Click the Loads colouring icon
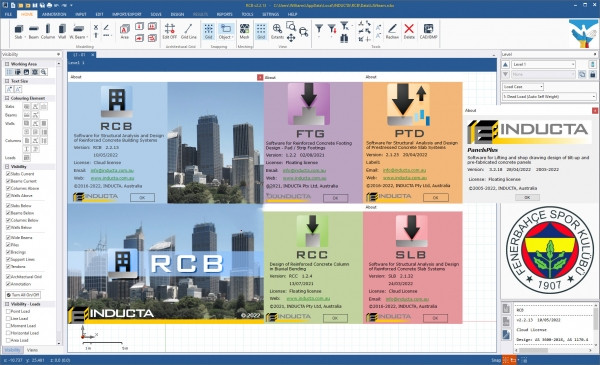Screen dimensions: 600x365 pos(27,158)
